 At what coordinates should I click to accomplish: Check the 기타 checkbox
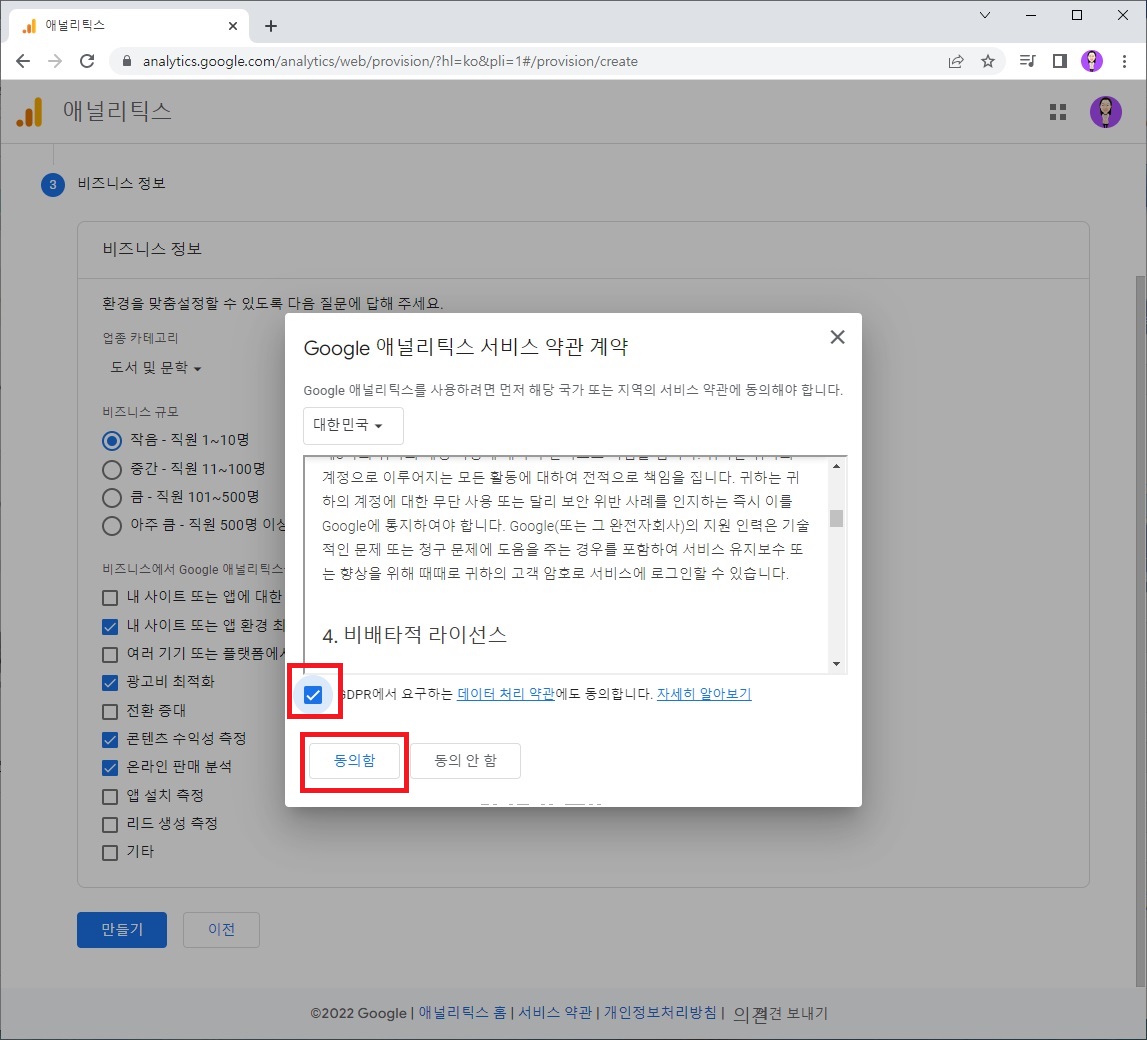coord(110,853)
